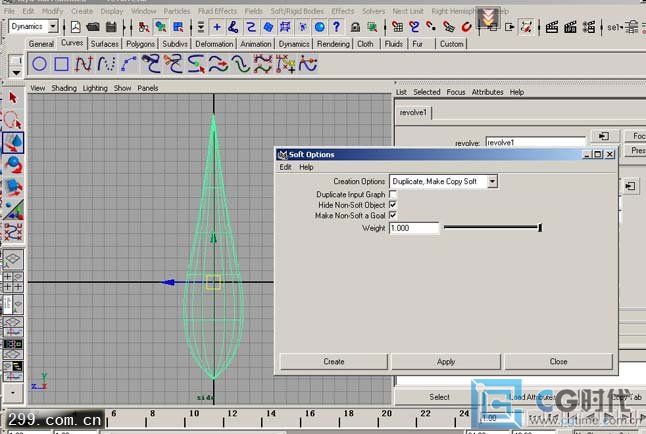Pick the CV Curve tool on the shelf

coord(83,64)
